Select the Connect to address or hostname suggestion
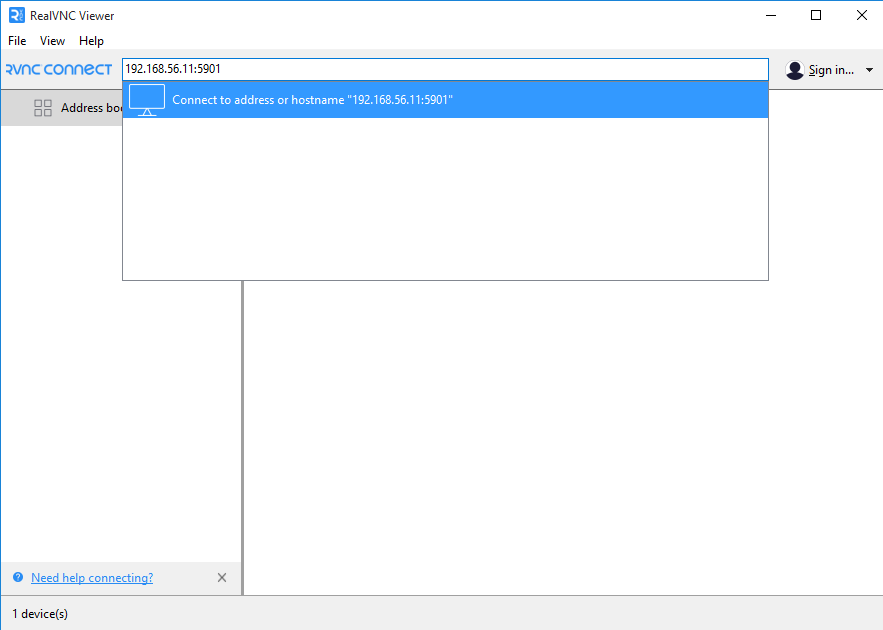Viewport: 883px width, 630px height. [x=445, y=100]
